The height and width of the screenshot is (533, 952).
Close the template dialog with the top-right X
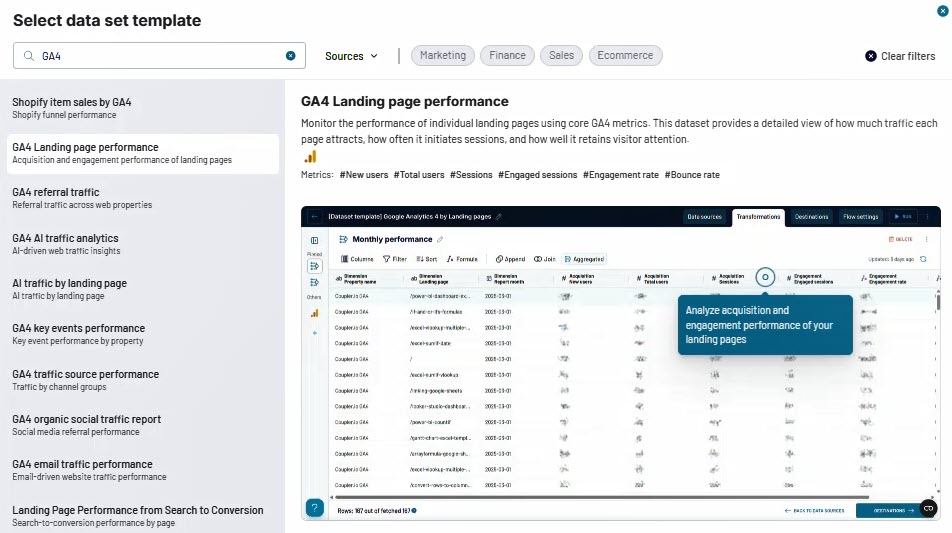pyautogui.click(x=942, y=11)
